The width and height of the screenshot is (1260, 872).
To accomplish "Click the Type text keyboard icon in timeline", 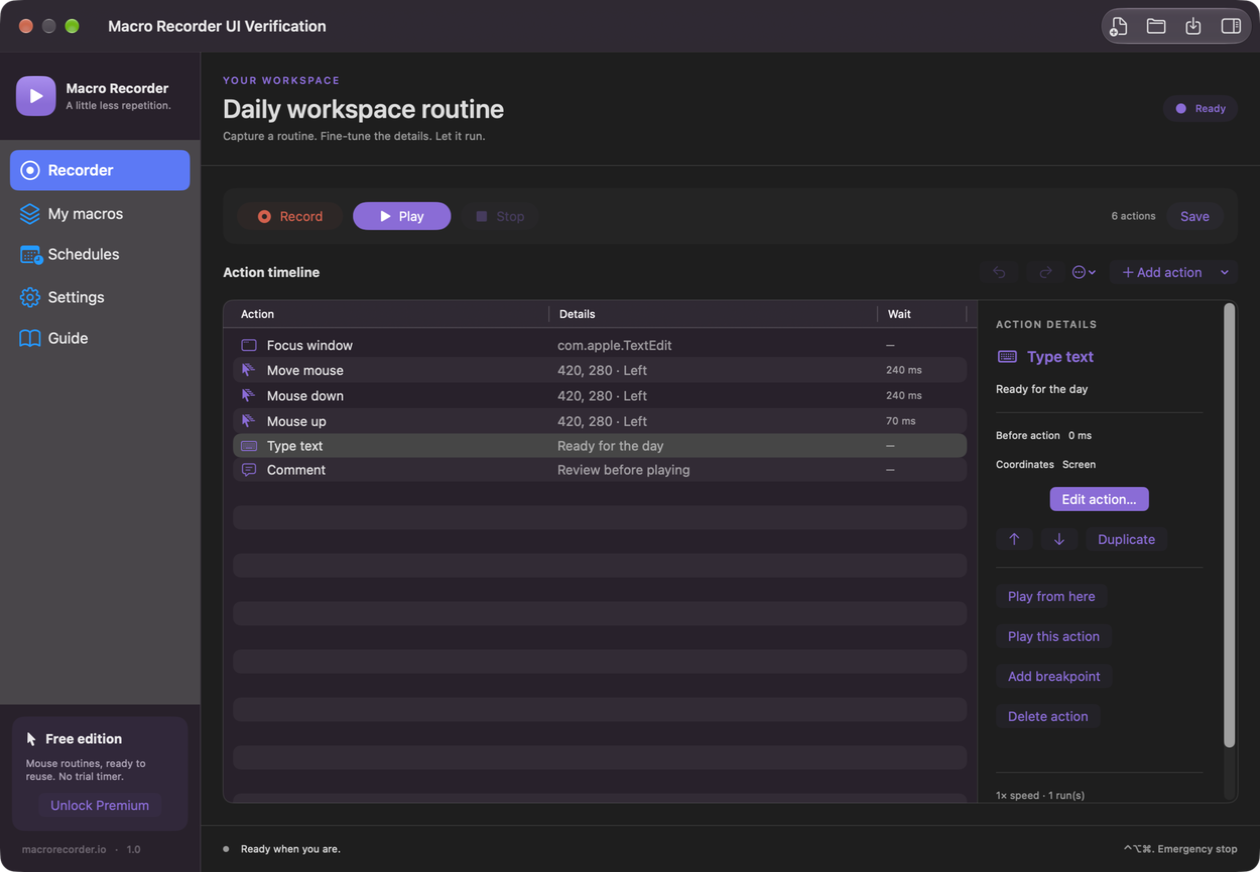I will pos(249,446).
